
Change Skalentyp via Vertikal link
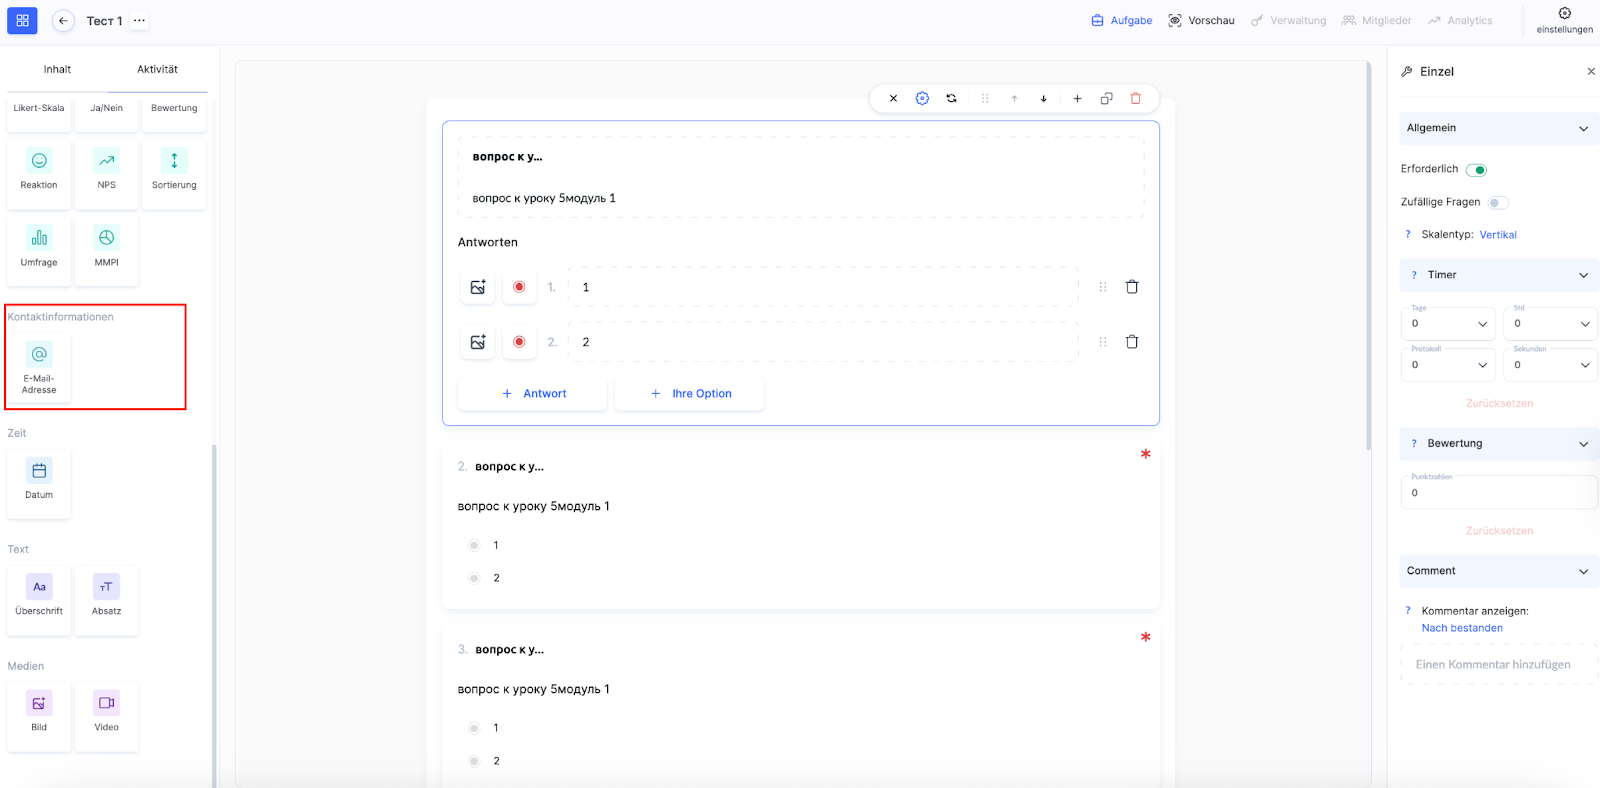[x=1498, y=235]
